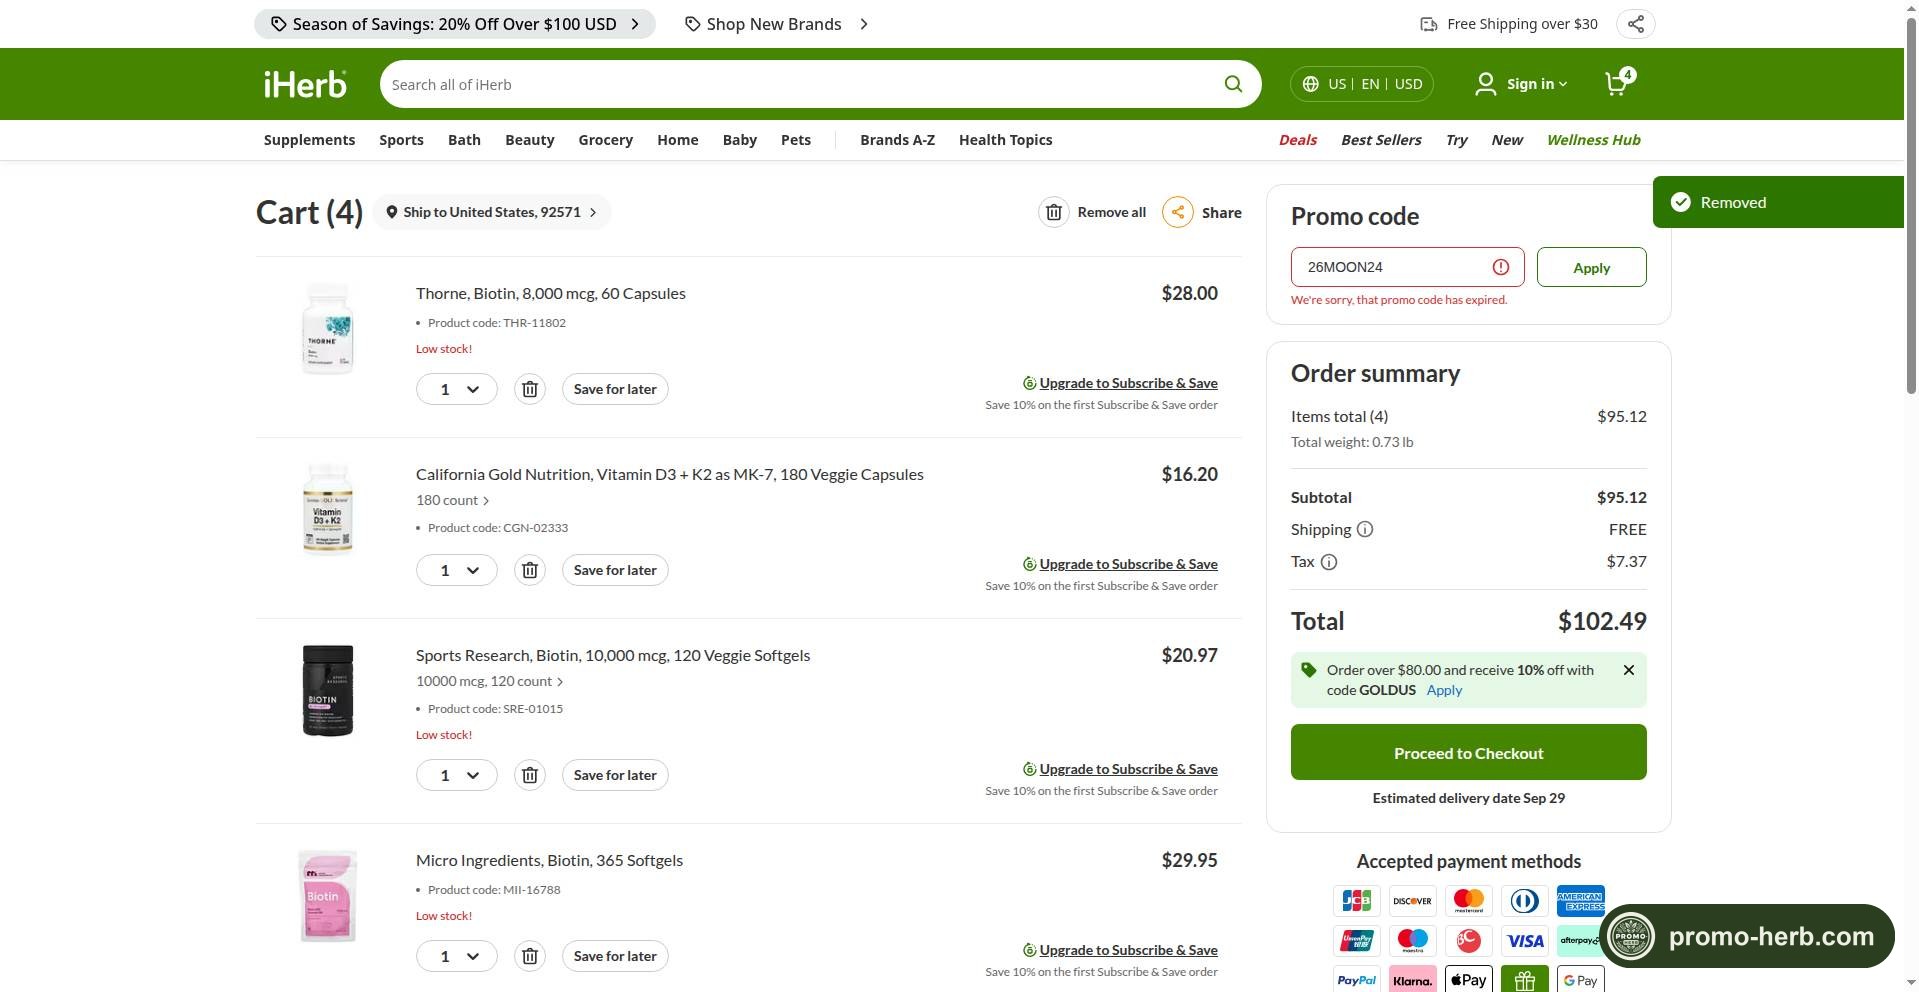Delete Thorne Biotin from cart

[530, 389]
